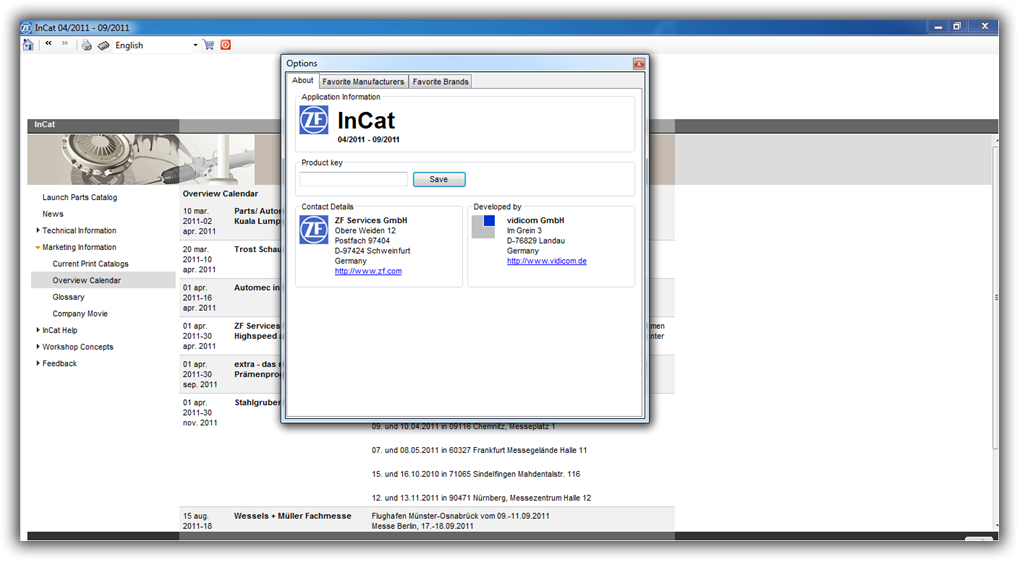This screenshot has width=1024, height=566.
Task: Click the Automec calendar entry
Action: pyautogui.click(x=257, y=288)
